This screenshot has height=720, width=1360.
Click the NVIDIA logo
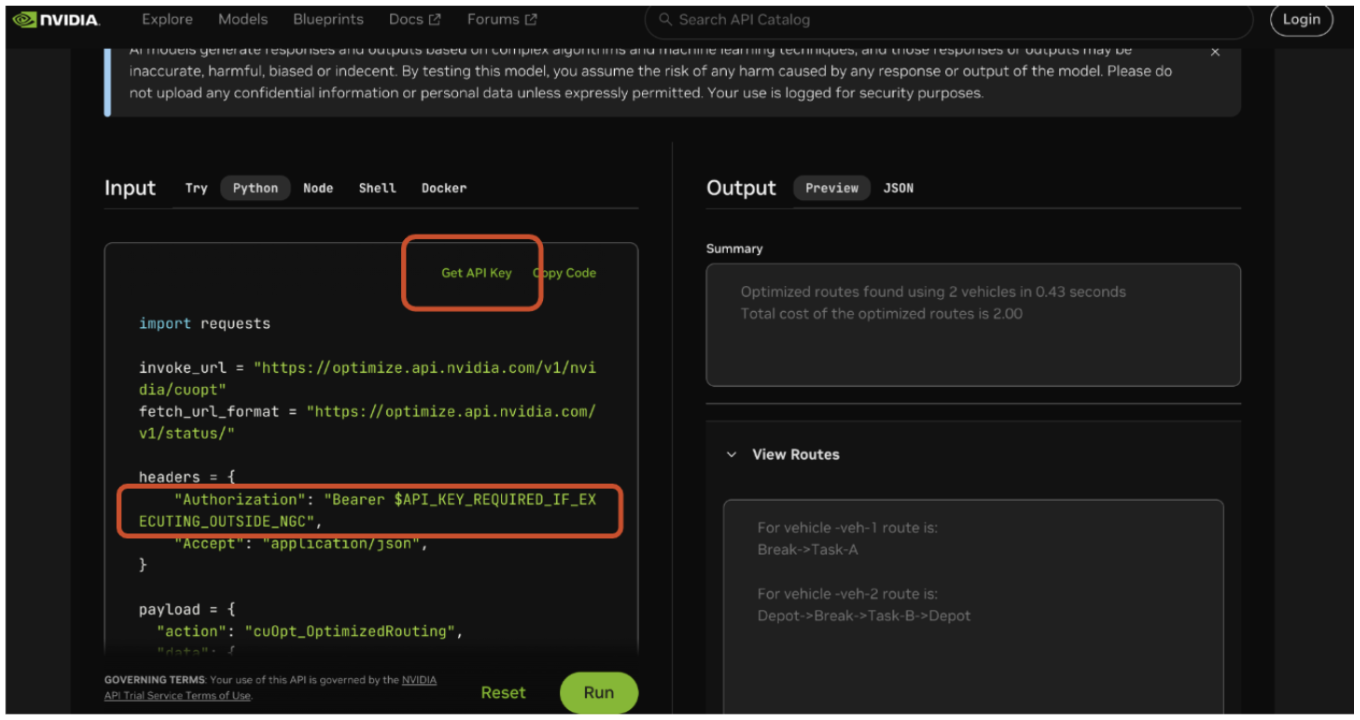[x=56, y=20]
